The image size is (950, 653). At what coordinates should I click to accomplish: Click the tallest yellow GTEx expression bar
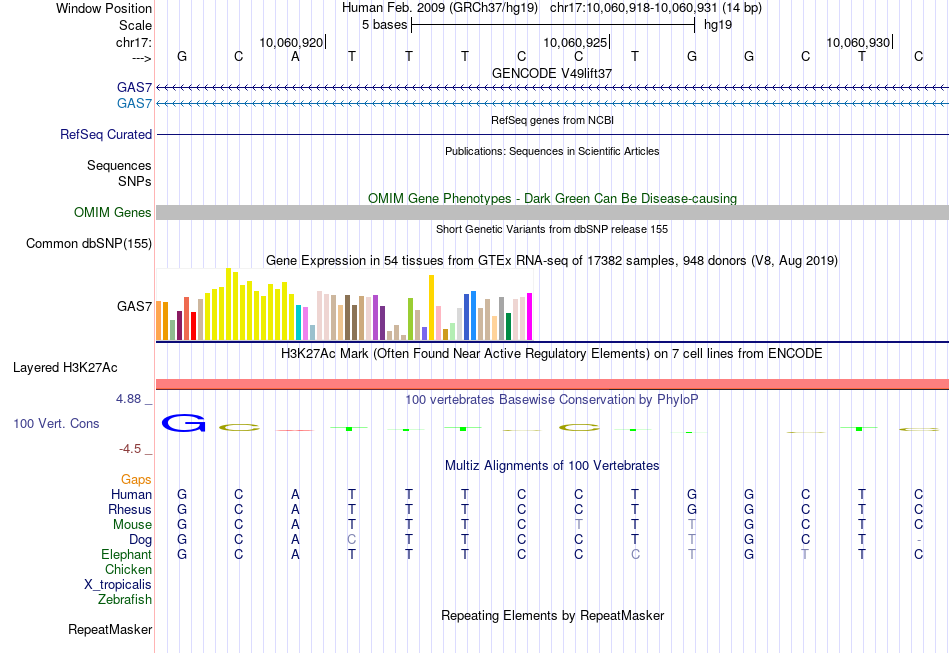pyautogui.click(x=228, y=304)
